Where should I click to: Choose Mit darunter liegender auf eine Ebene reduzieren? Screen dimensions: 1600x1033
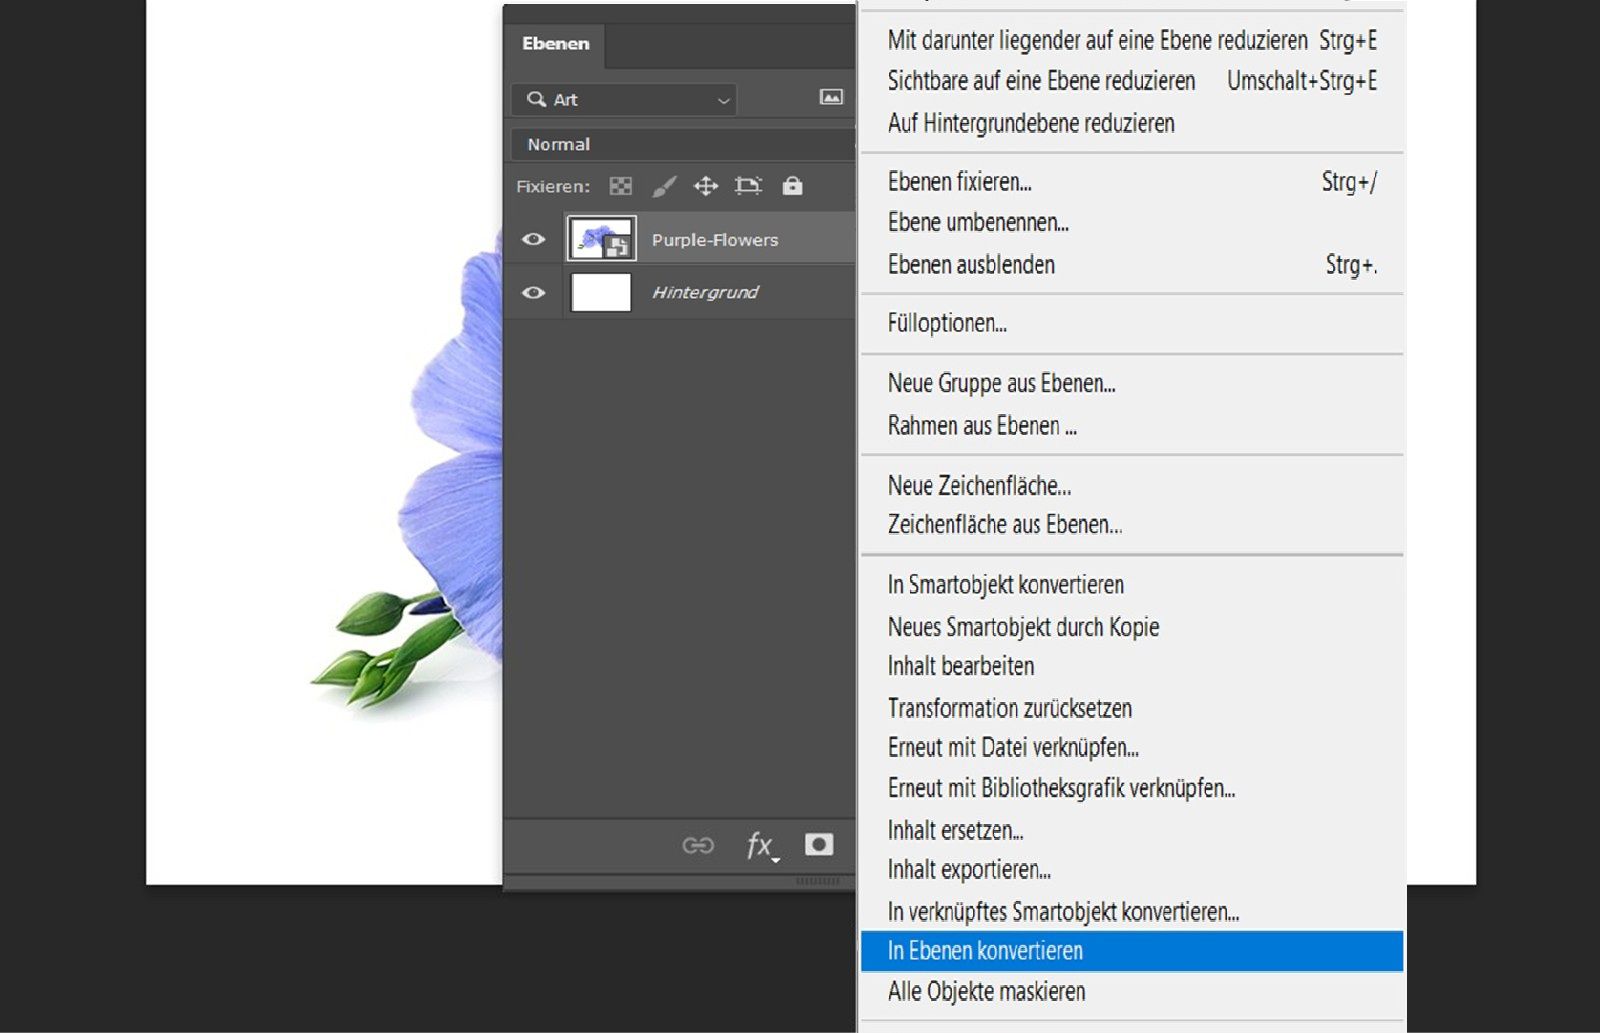[x=1132, y=40]
